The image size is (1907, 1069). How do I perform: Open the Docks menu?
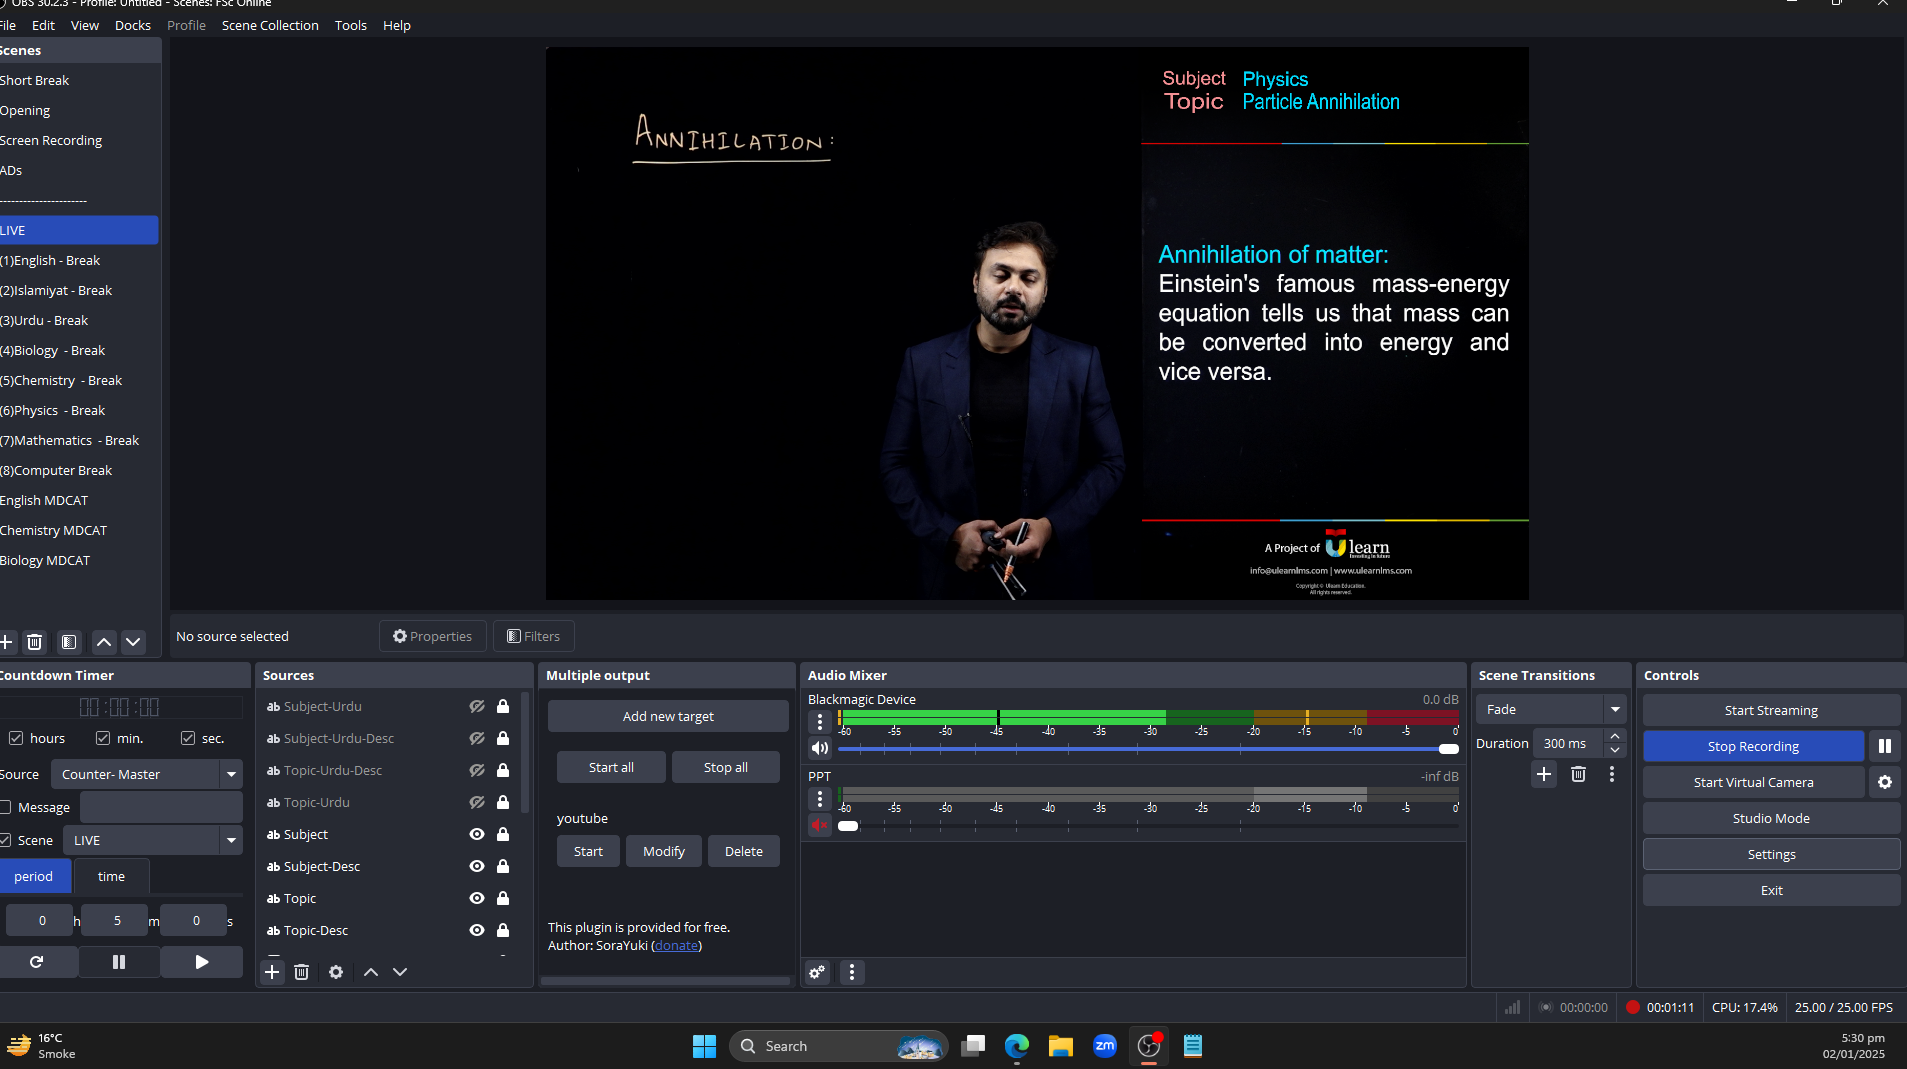tap(133, 25)
